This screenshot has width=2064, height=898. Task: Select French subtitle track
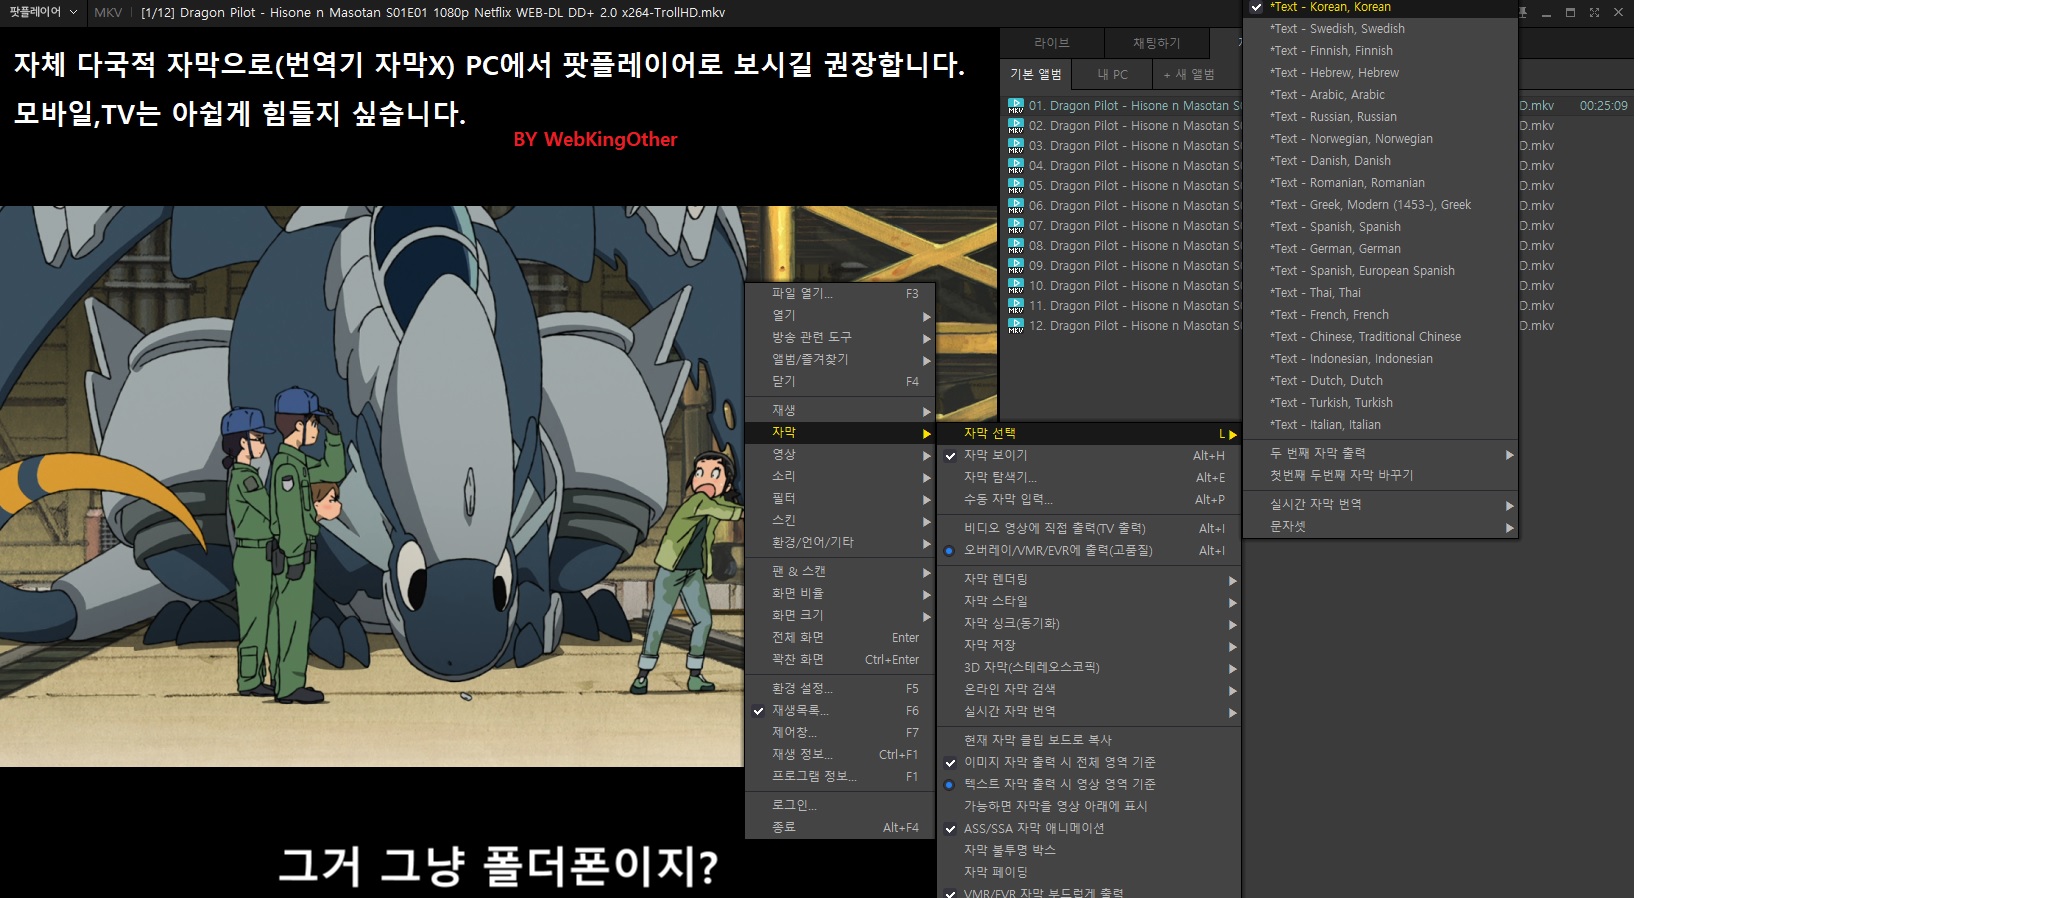tap(1380, 315)
